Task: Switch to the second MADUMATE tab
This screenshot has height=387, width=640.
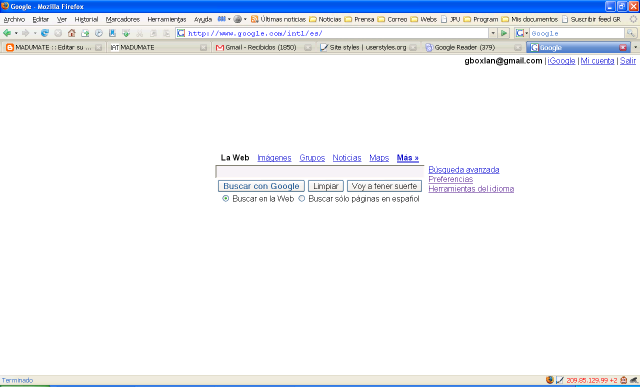Action: coord(159,47)
